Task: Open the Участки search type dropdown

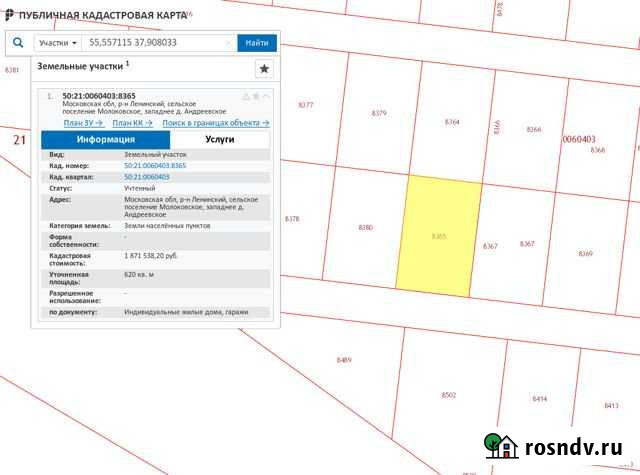Action: (x=57, y=43)
